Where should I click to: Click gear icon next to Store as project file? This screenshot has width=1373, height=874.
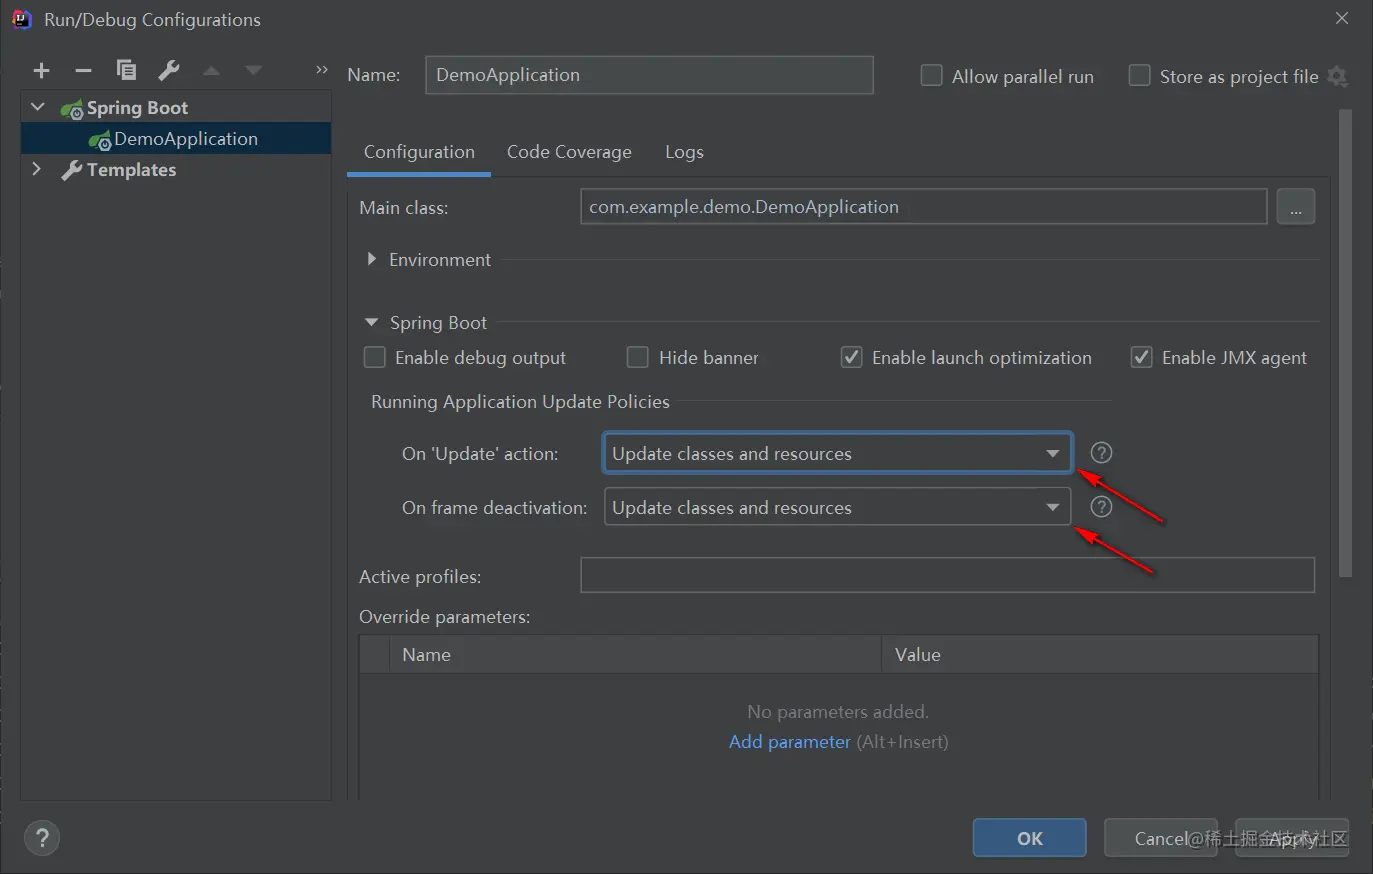click(1338, 76)
